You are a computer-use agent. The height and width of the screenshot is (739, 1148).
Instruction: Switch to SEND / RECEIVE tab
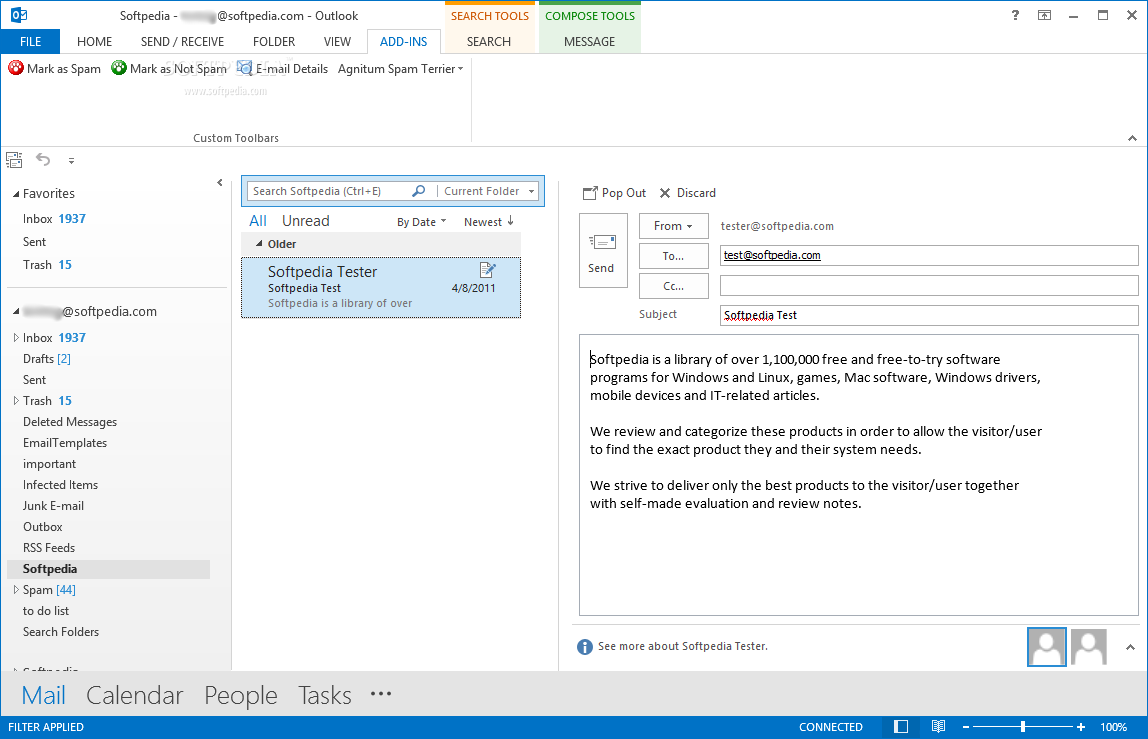182,42
